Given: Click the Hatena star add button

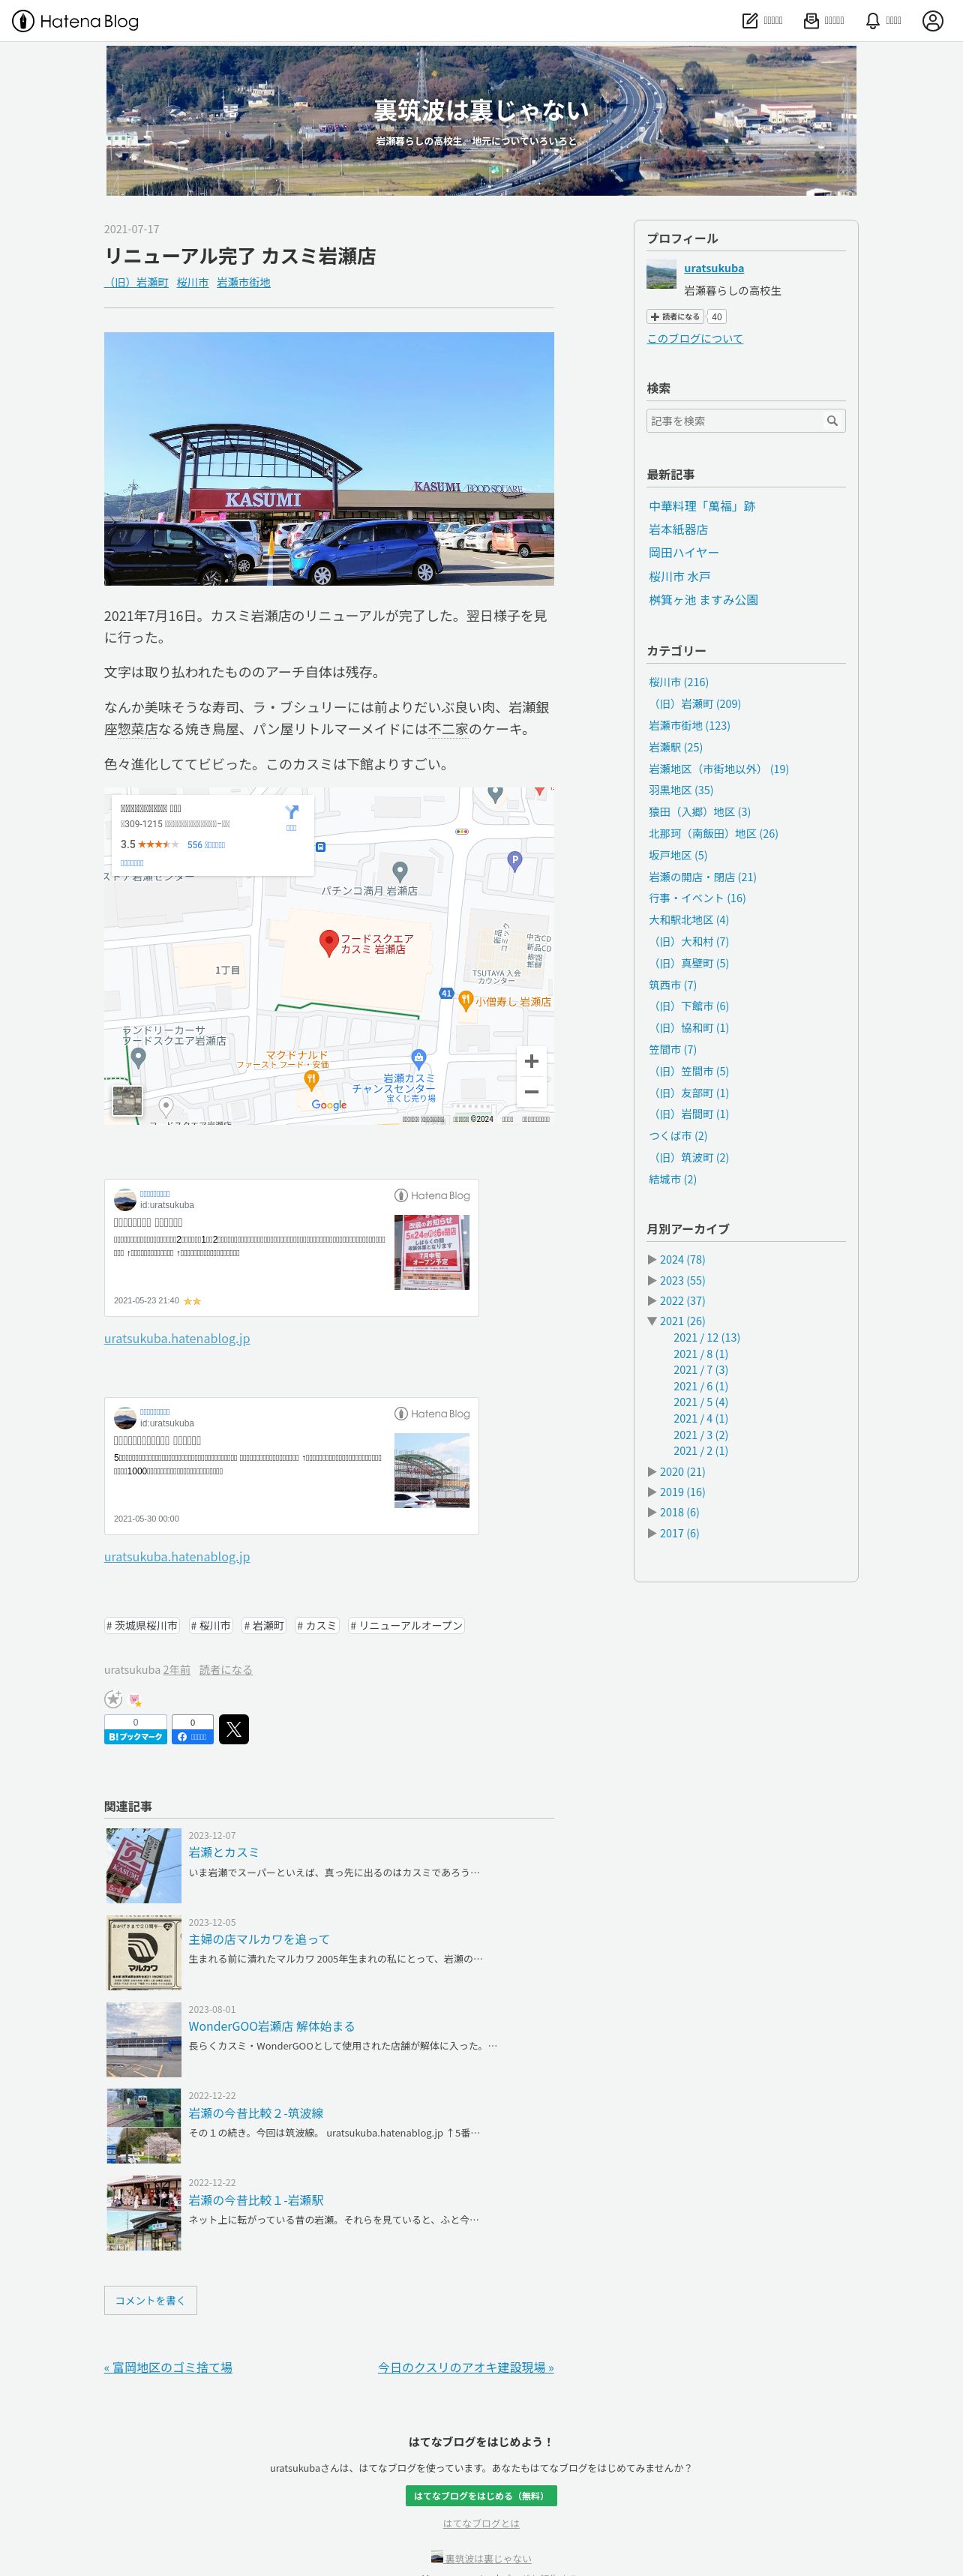Looking at the screenshot, I should (113, 1699).
